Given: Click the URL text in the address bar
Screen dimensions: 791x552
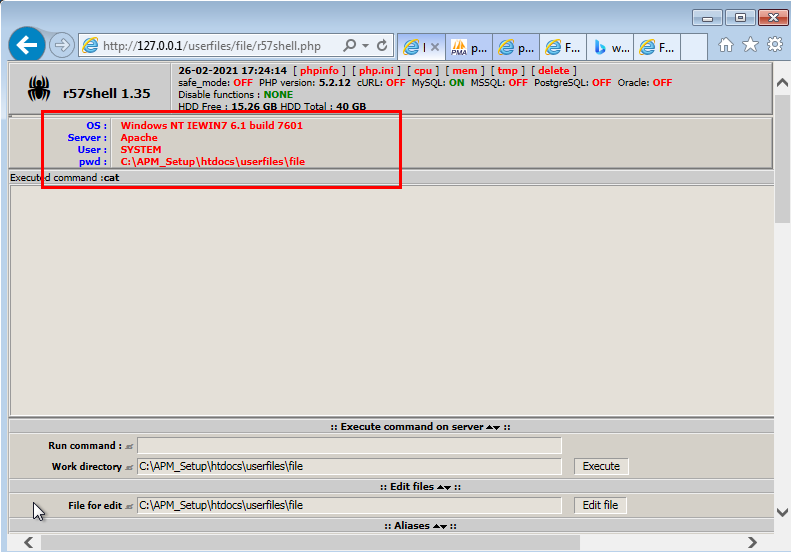Looking at the screenshot, I should click(212, 46).
